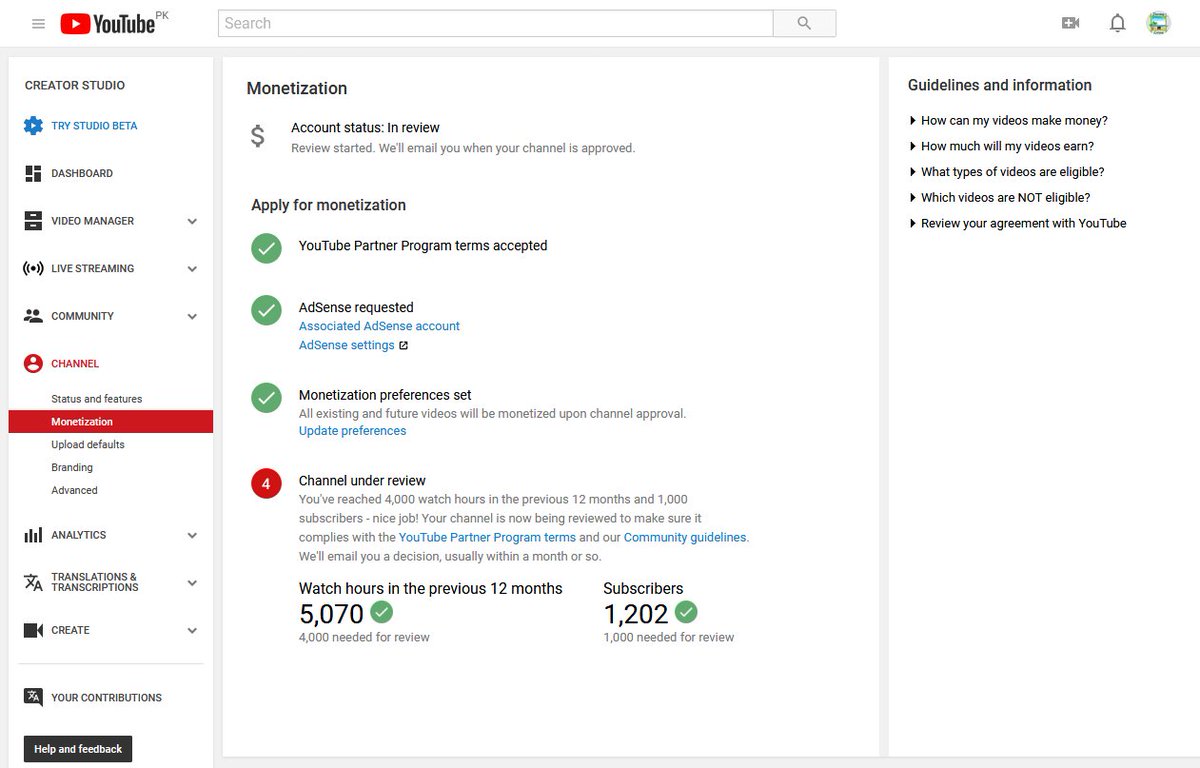
Task: Open Upload defaults settings
Action: pyautogui.click(x=88, y=445)
